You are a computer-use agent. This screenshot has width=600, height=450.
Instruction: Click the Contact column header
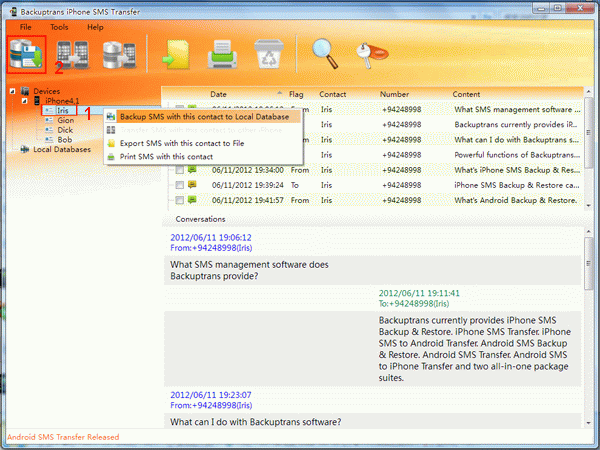333,94
